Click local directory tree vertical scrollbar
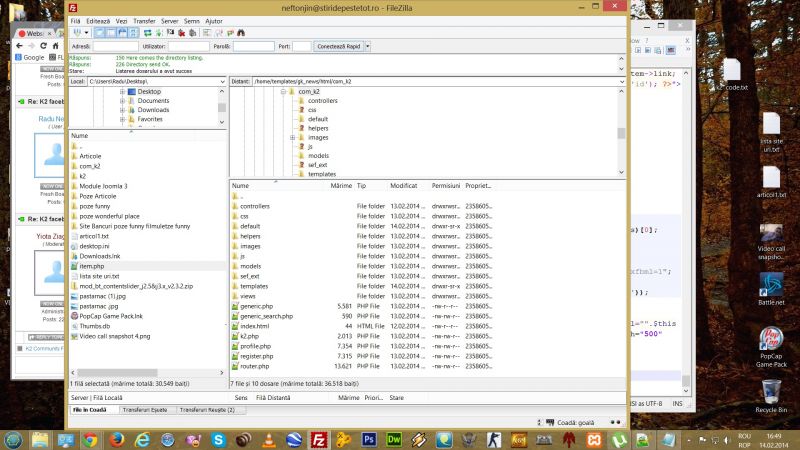800x450 pixels. (221, 107)
